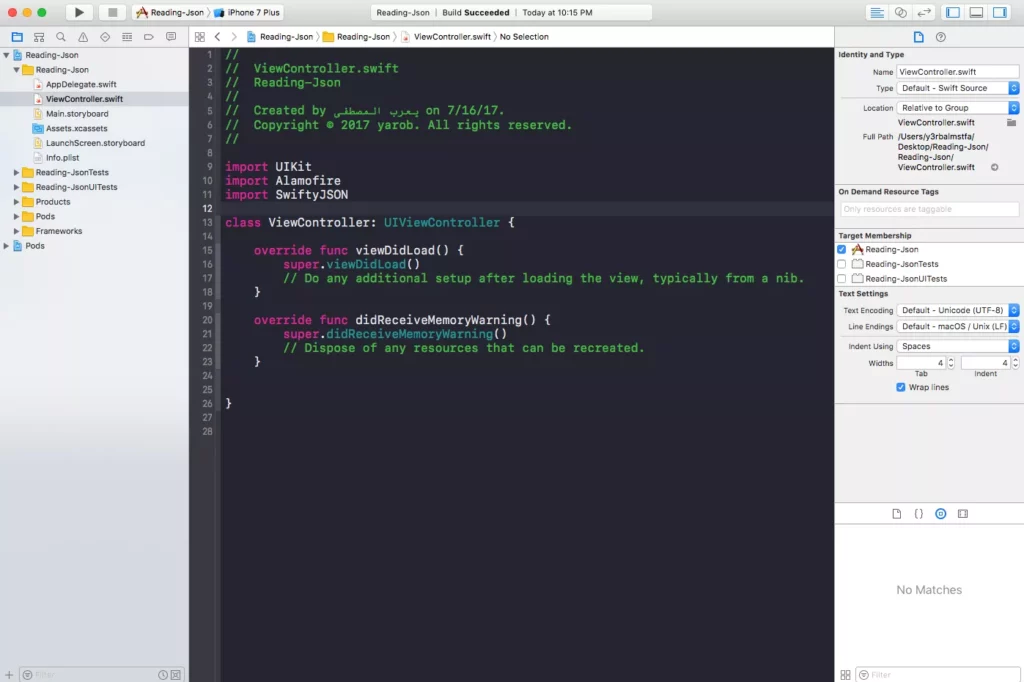Toggle the debug area panel icon

976,12
